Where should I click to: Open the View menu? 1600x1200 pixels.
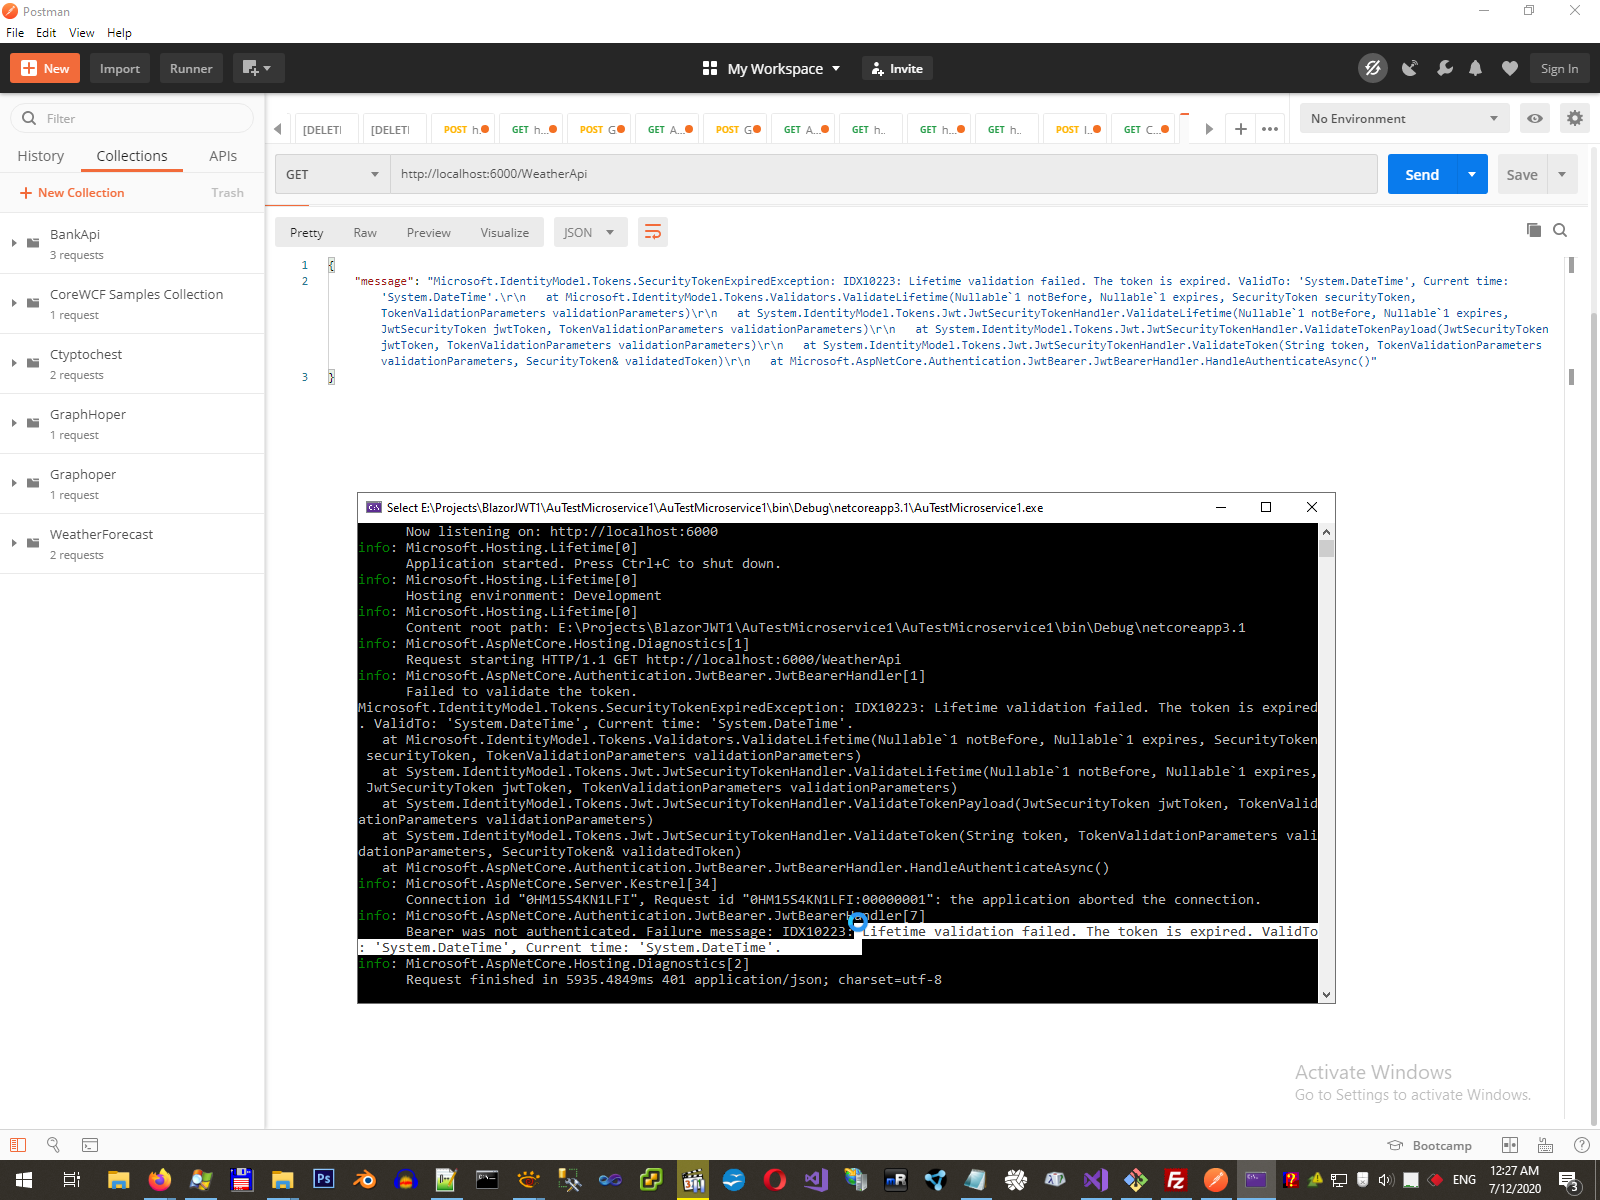[81, 33]
